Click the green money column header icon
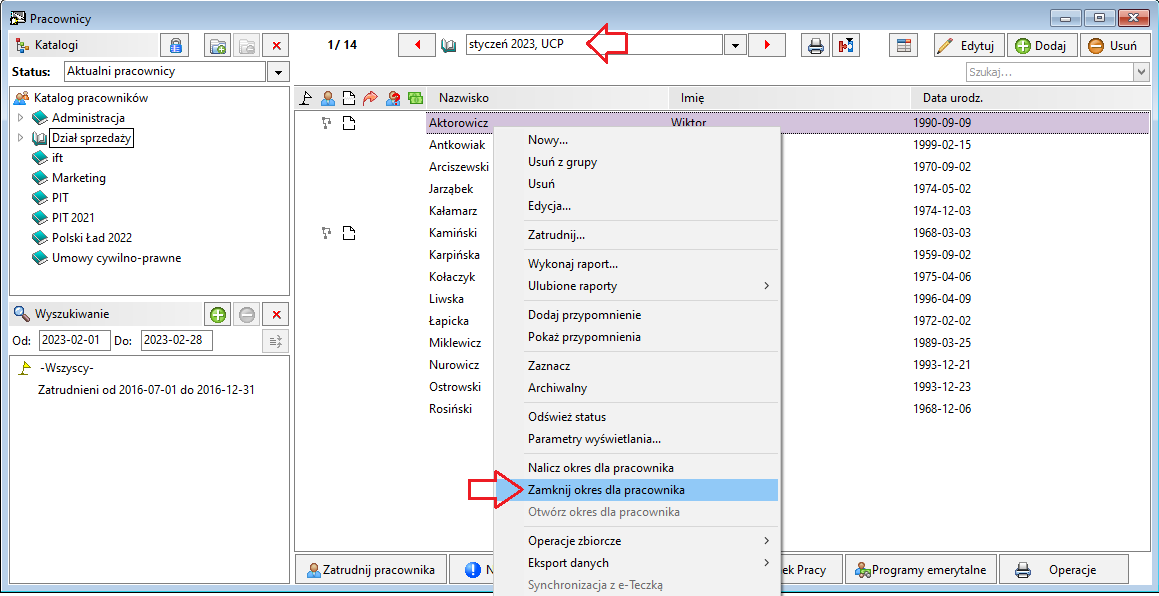Viewport: 1159px width, 596px height. coord(415,98)
